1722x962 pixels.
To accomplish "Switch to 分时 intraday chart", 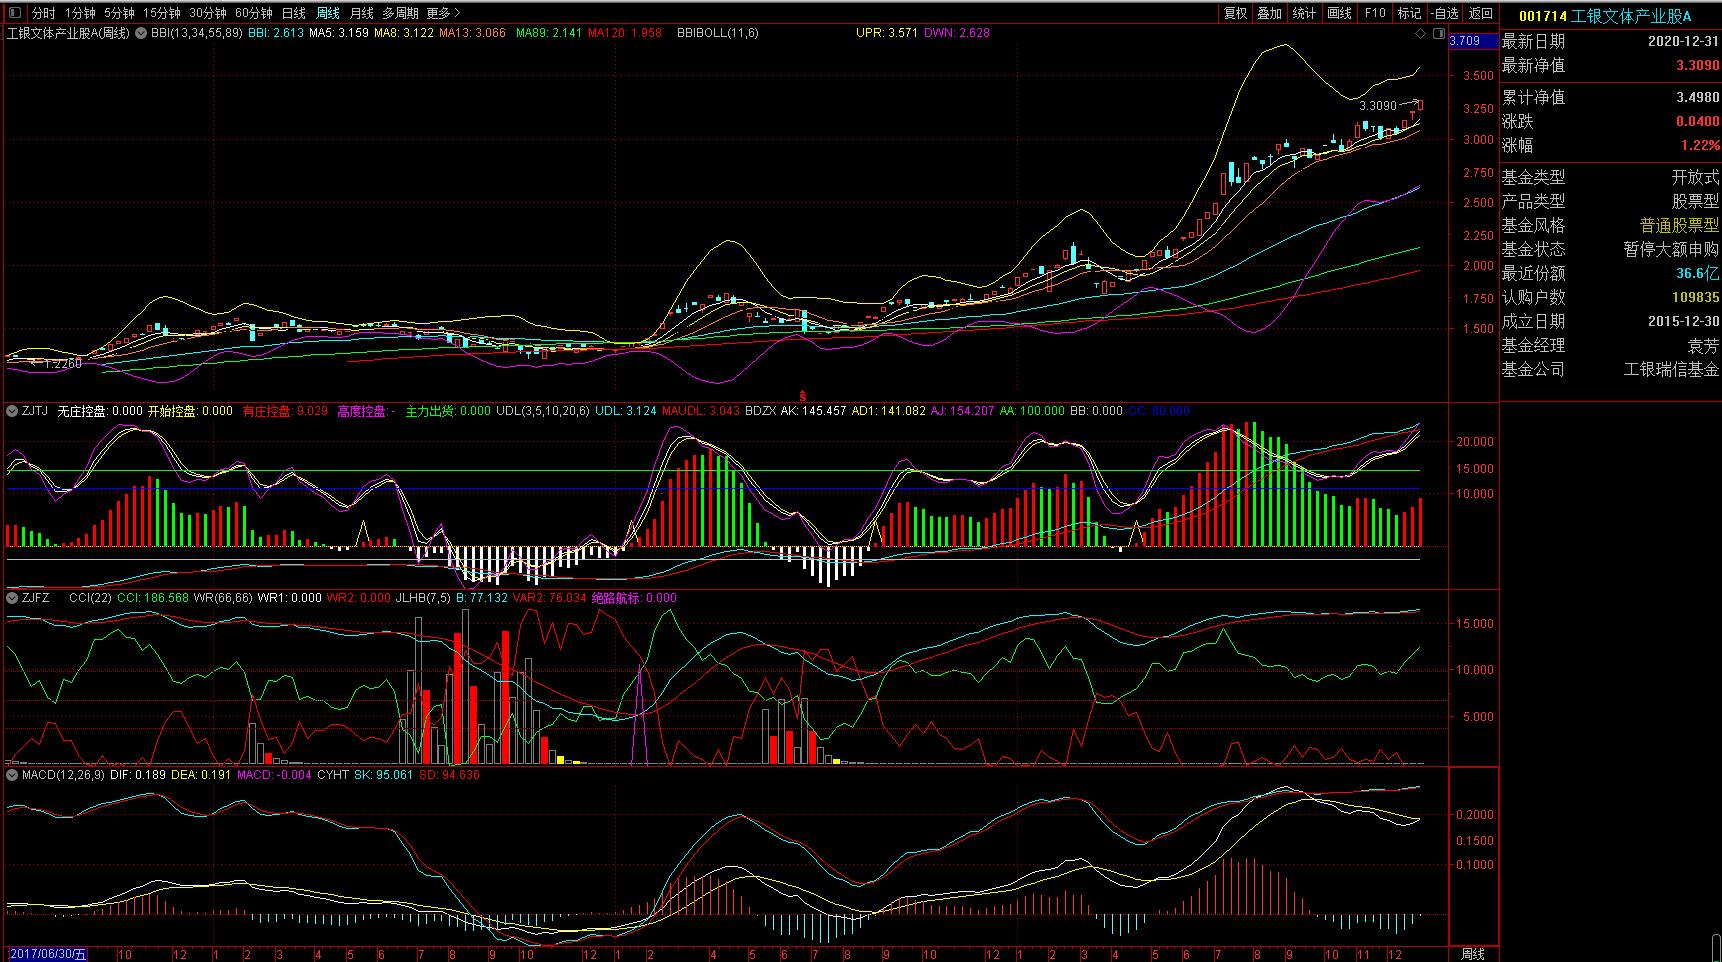I will (43, 13).
